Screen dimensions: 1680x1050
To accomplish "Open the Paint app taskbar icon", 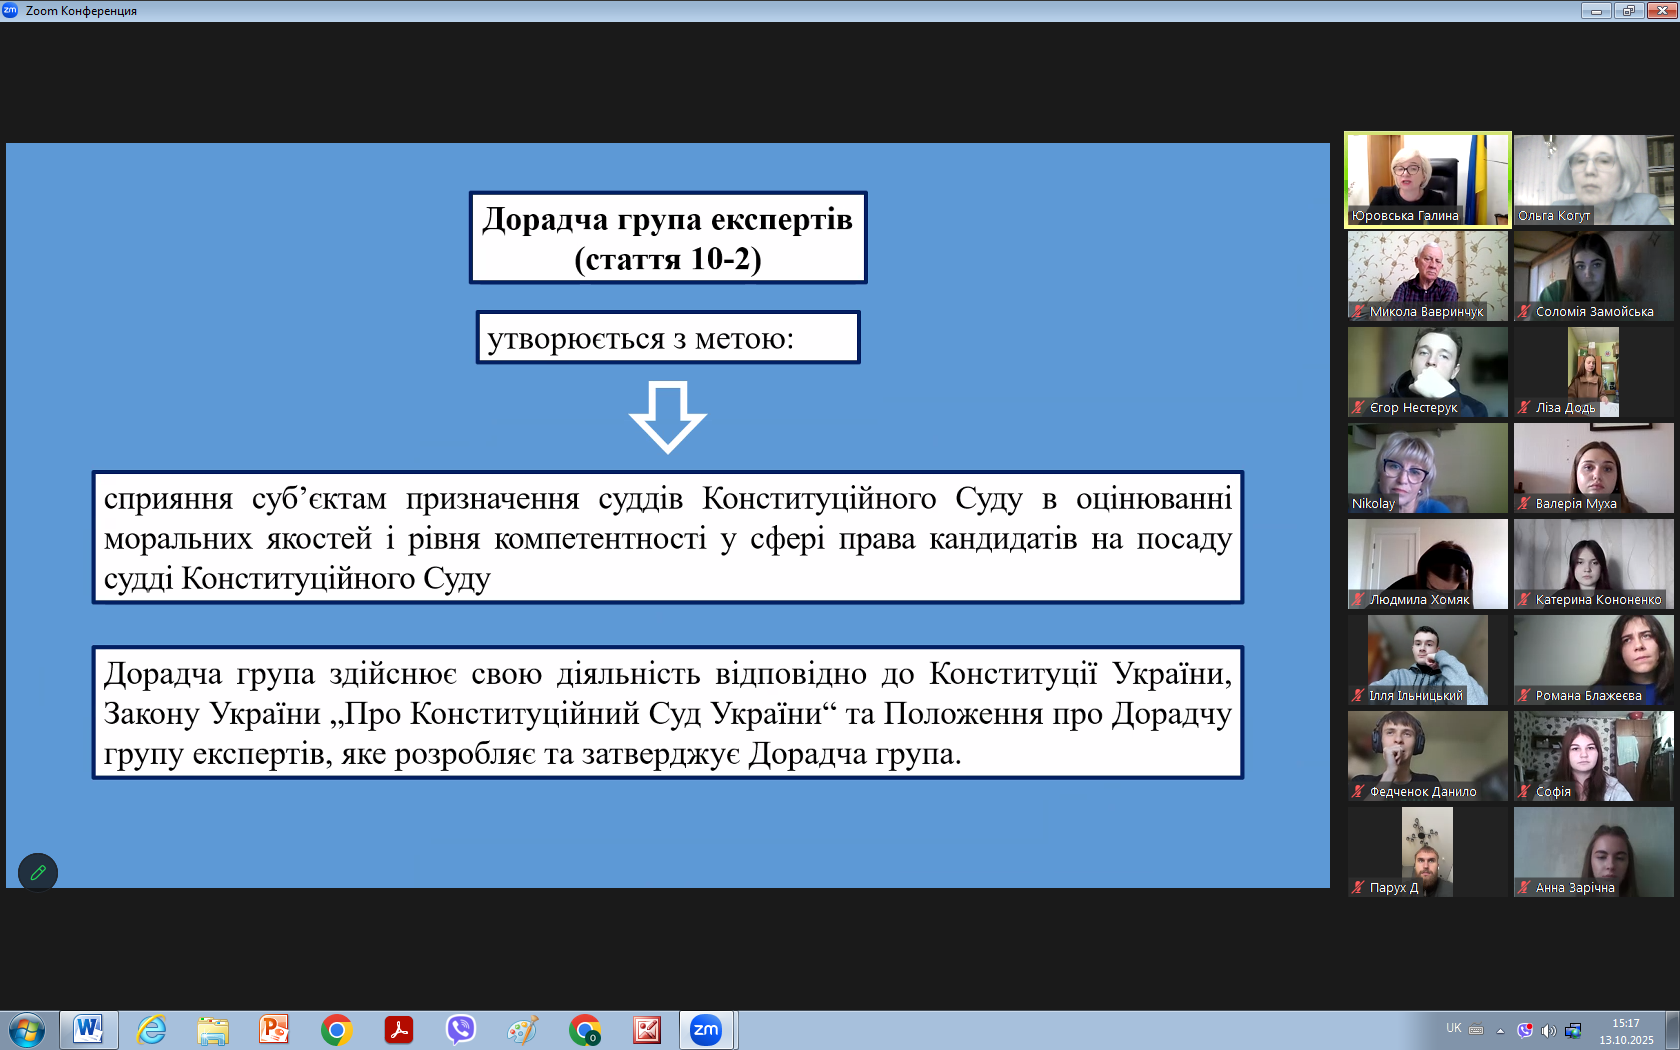I will (x=522, y=1029).
